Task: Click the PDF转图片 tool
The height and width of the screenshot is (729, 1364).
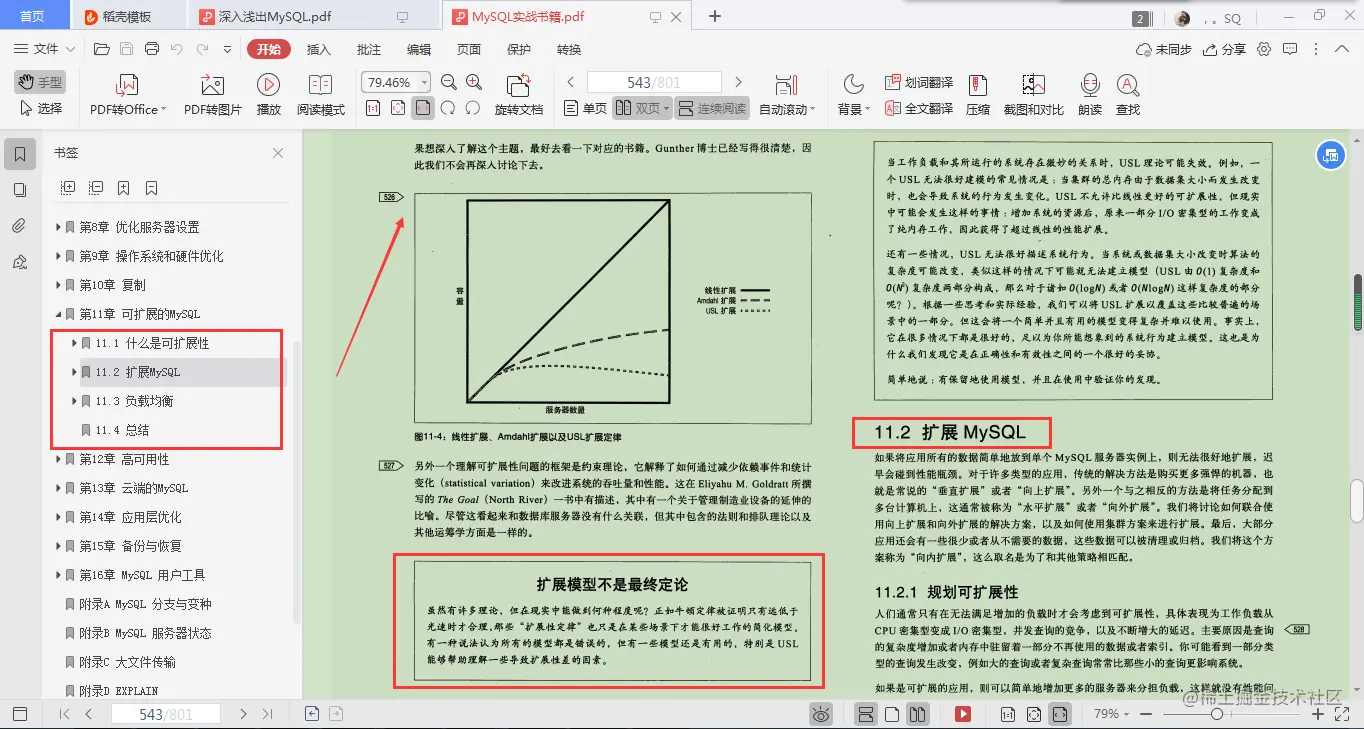Action: point(212,95)
